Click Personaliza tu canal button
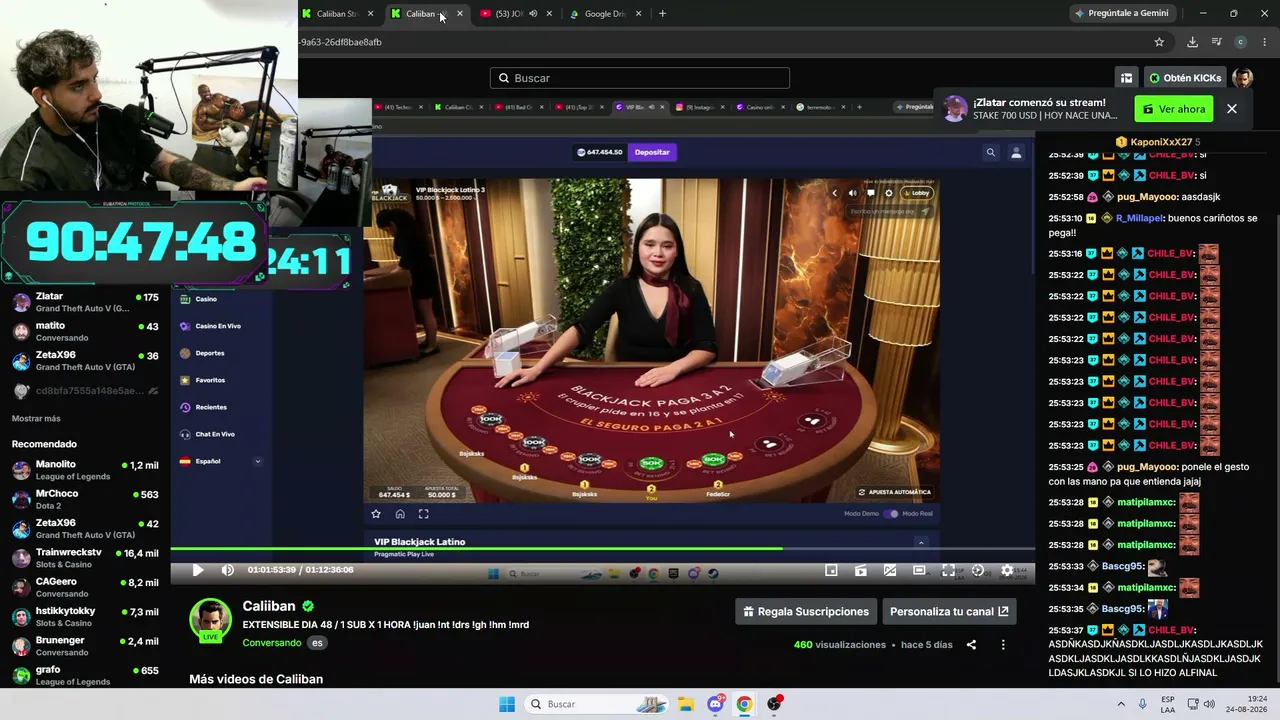 click(949, 611)
